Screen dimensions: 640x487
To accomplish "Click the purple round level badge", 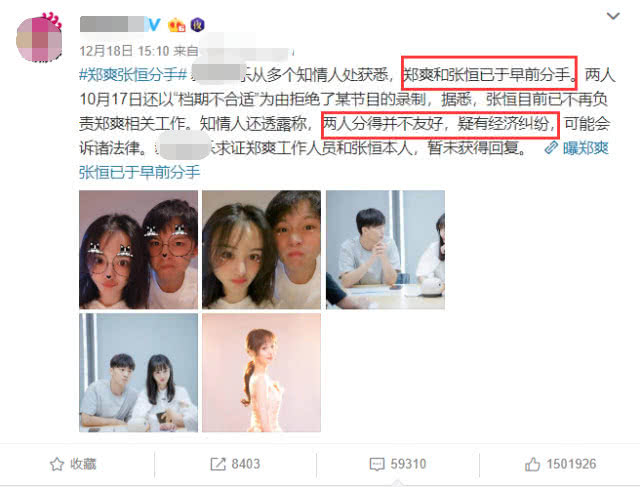I will 198,25.
